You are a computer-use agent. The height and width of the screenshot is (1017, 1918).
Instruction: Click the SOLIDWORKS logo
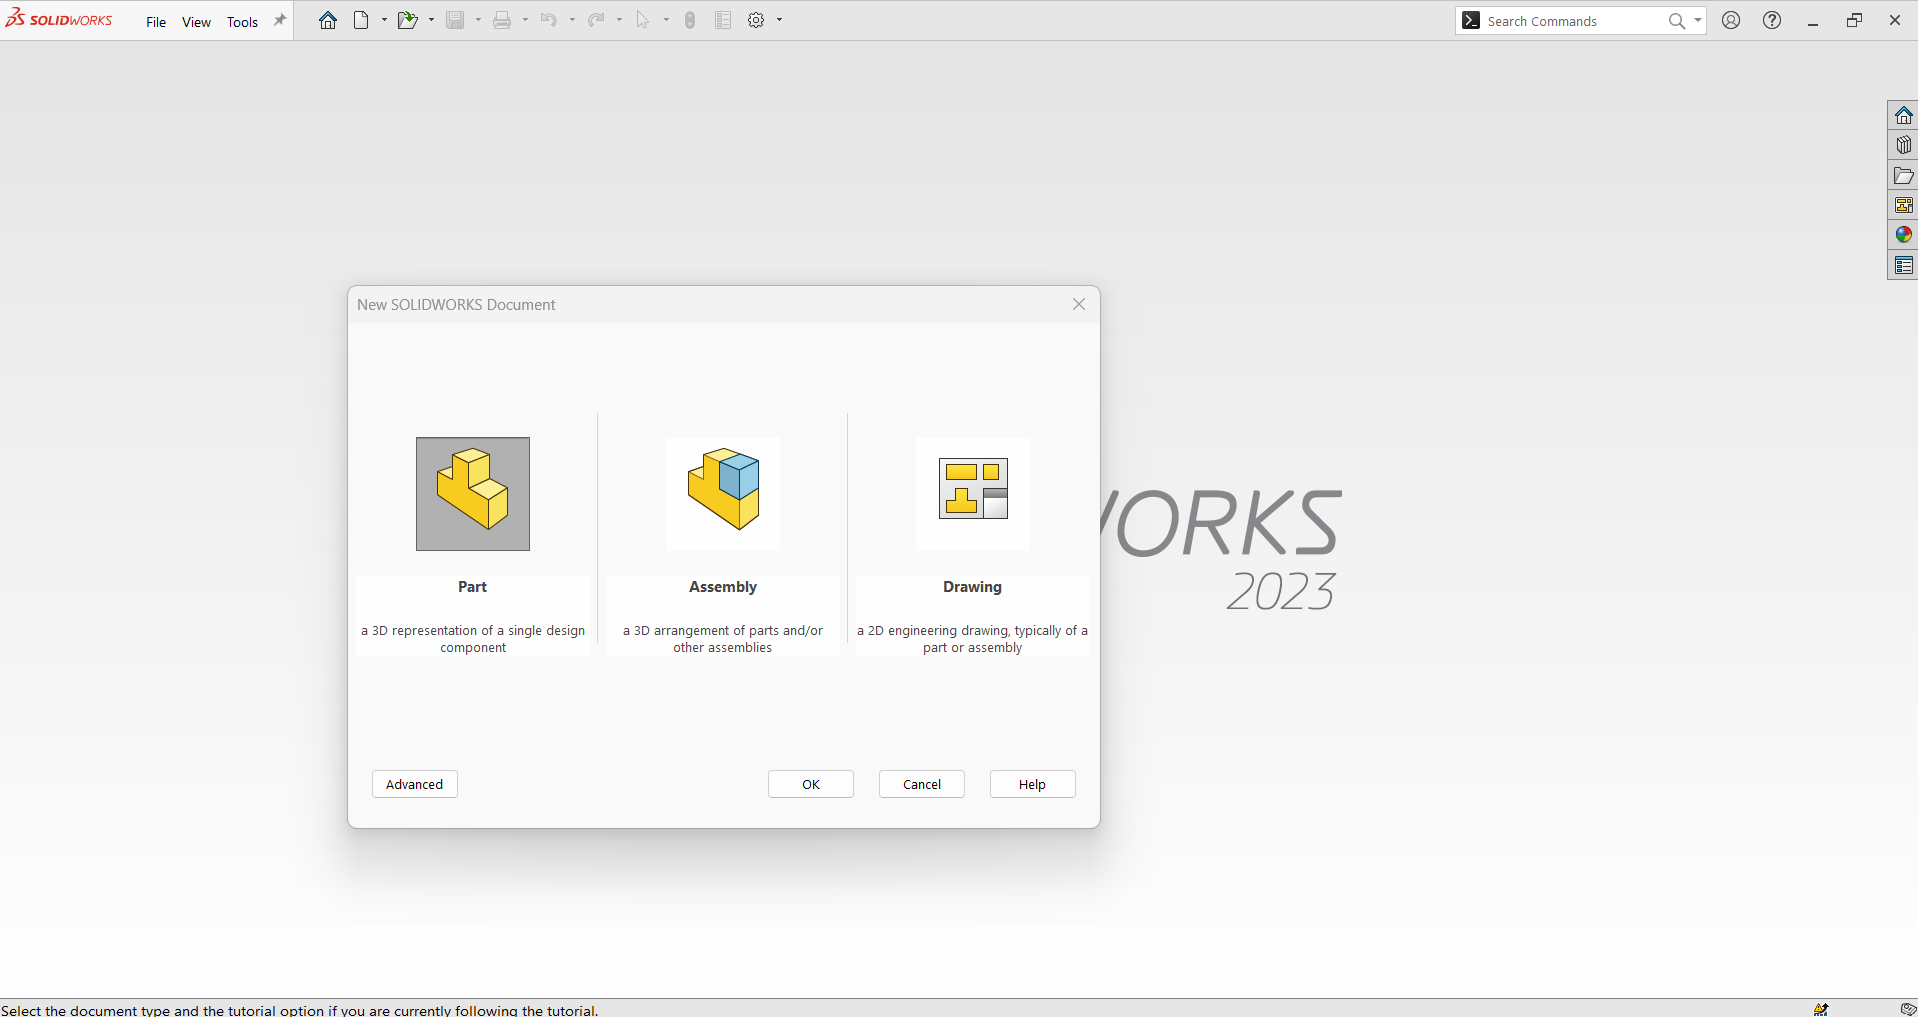point(59,19)
